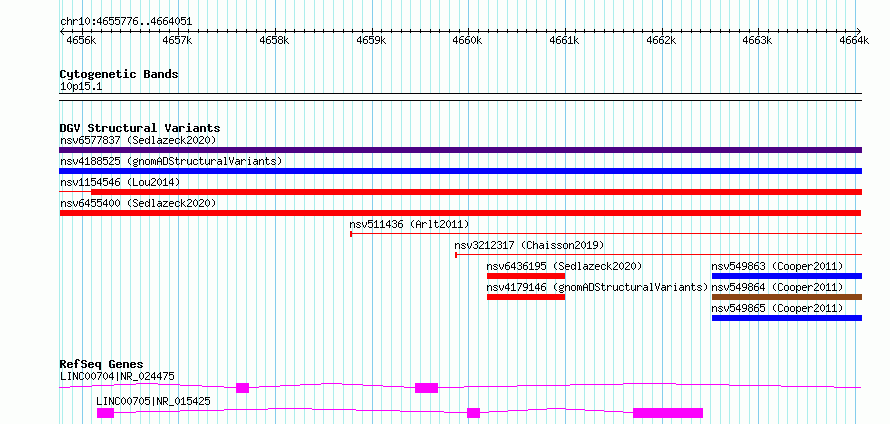This screenshot has width=890, height=424.
Task: Select the blue nsv4188525 variant bar
Action: 460,171
